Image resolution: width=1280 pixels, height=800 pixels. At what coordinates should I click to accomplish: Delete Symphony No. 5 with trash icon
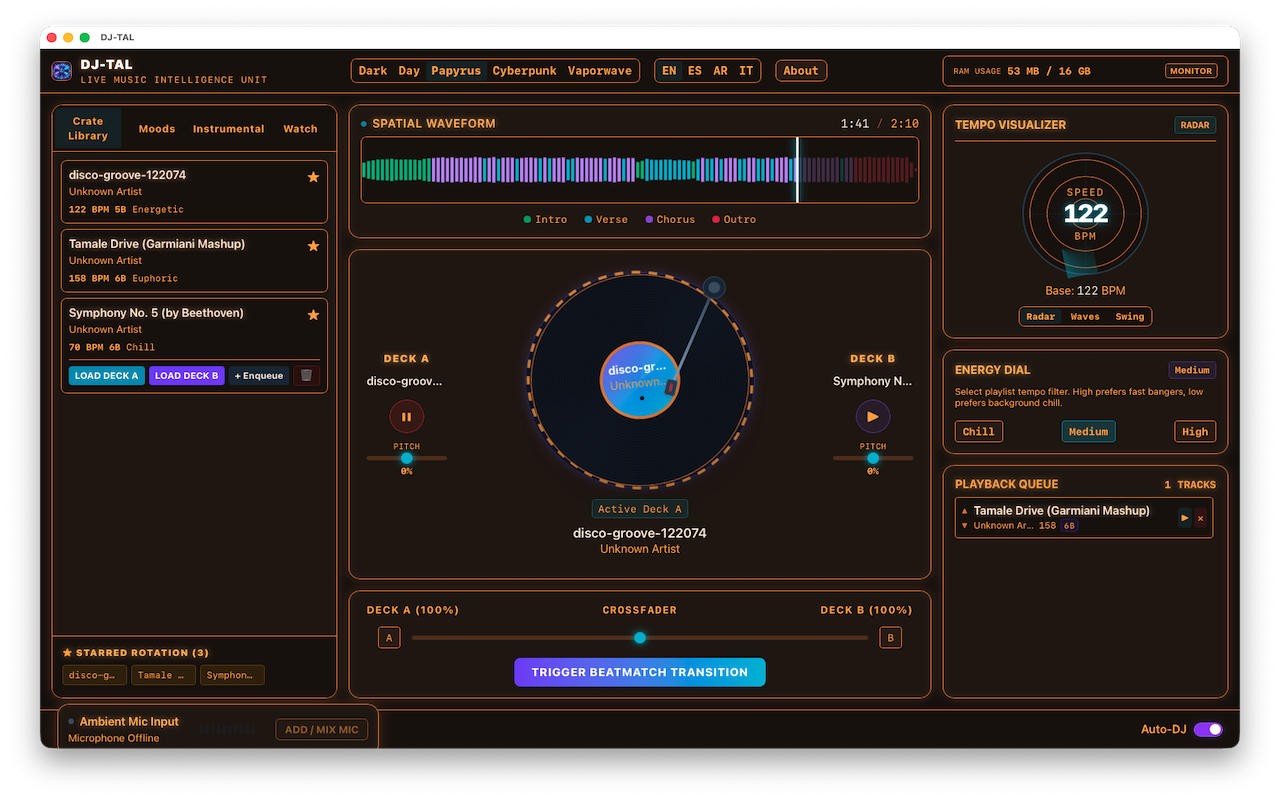pyautogui.click(x=307, y=376)
